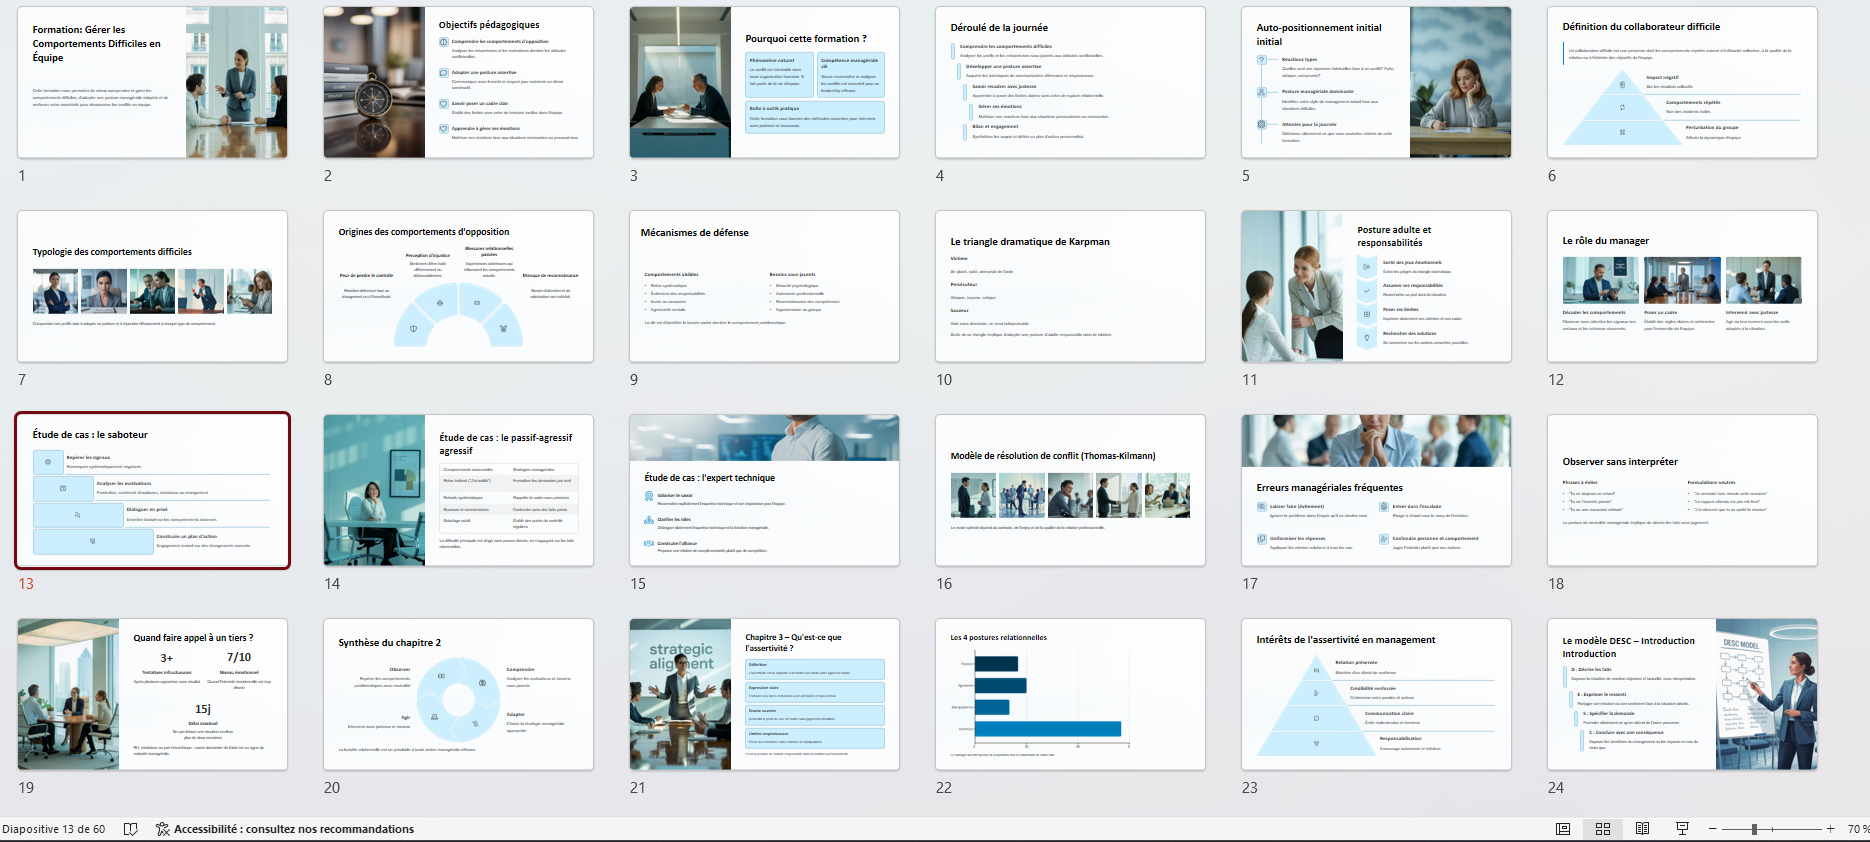
Task: Click the zoom slider handle
Action: coord(1755,829)
